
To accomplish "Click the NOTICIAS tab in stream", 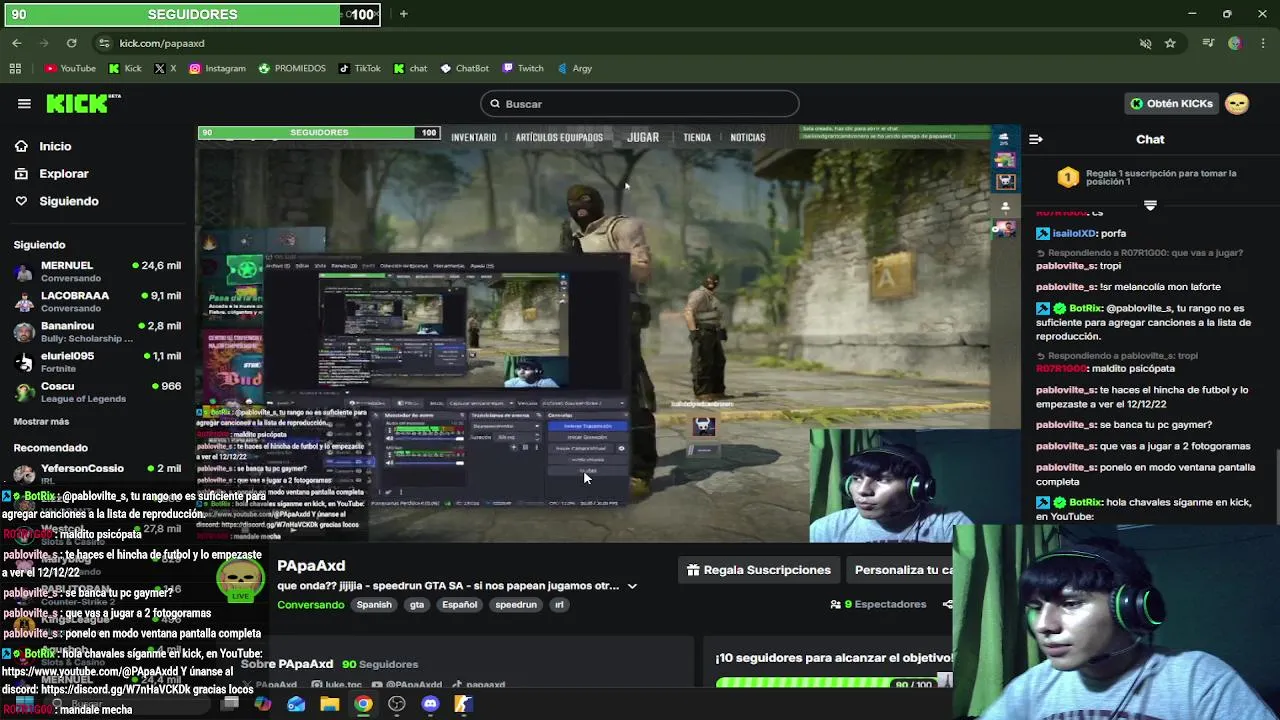I will pyautogui.click(x=748, y=138).
